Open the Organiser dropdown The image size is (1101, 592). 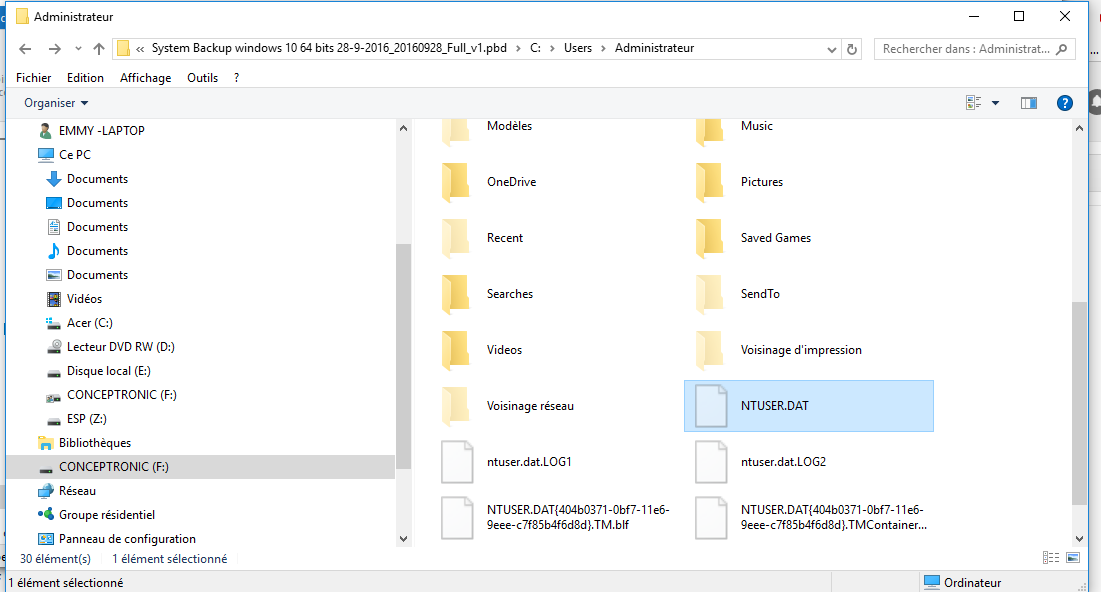[56, 103]
